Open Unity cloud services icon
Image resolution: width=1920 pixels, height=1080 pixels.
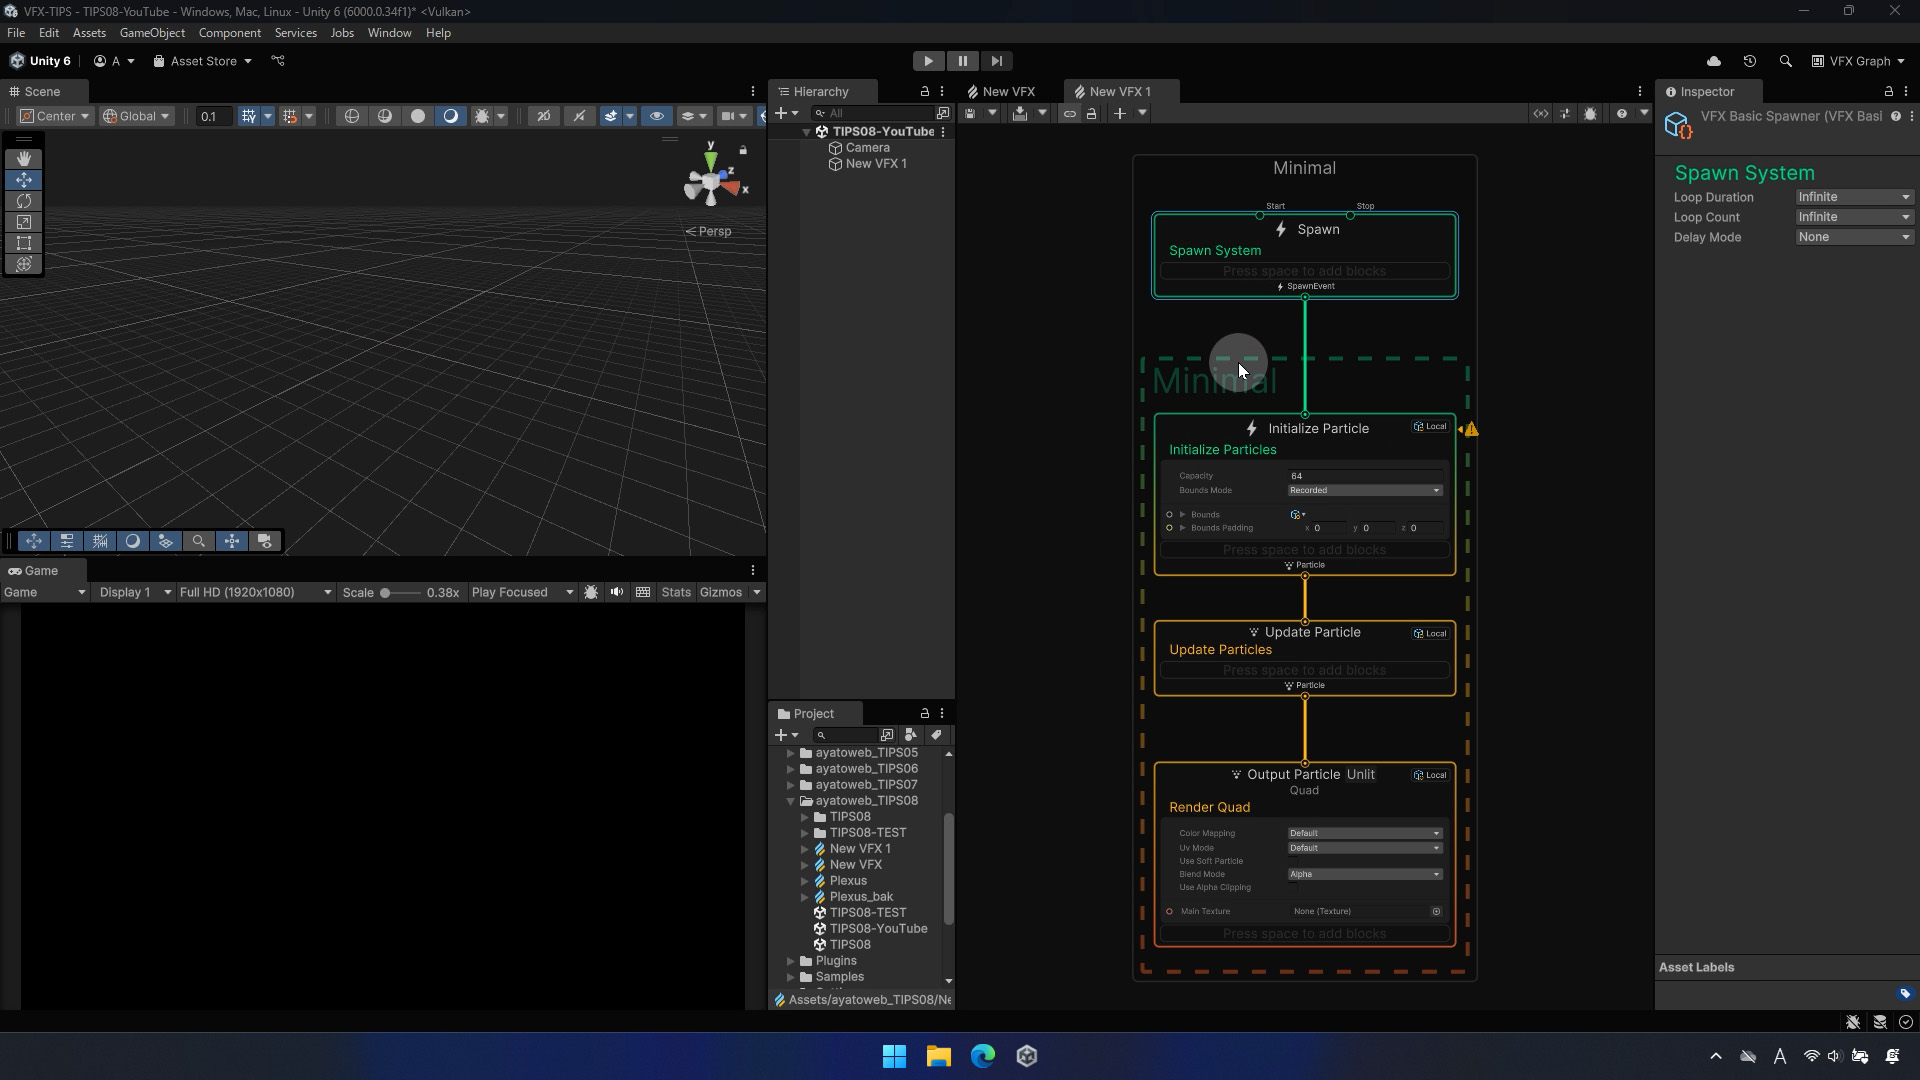1714,61
